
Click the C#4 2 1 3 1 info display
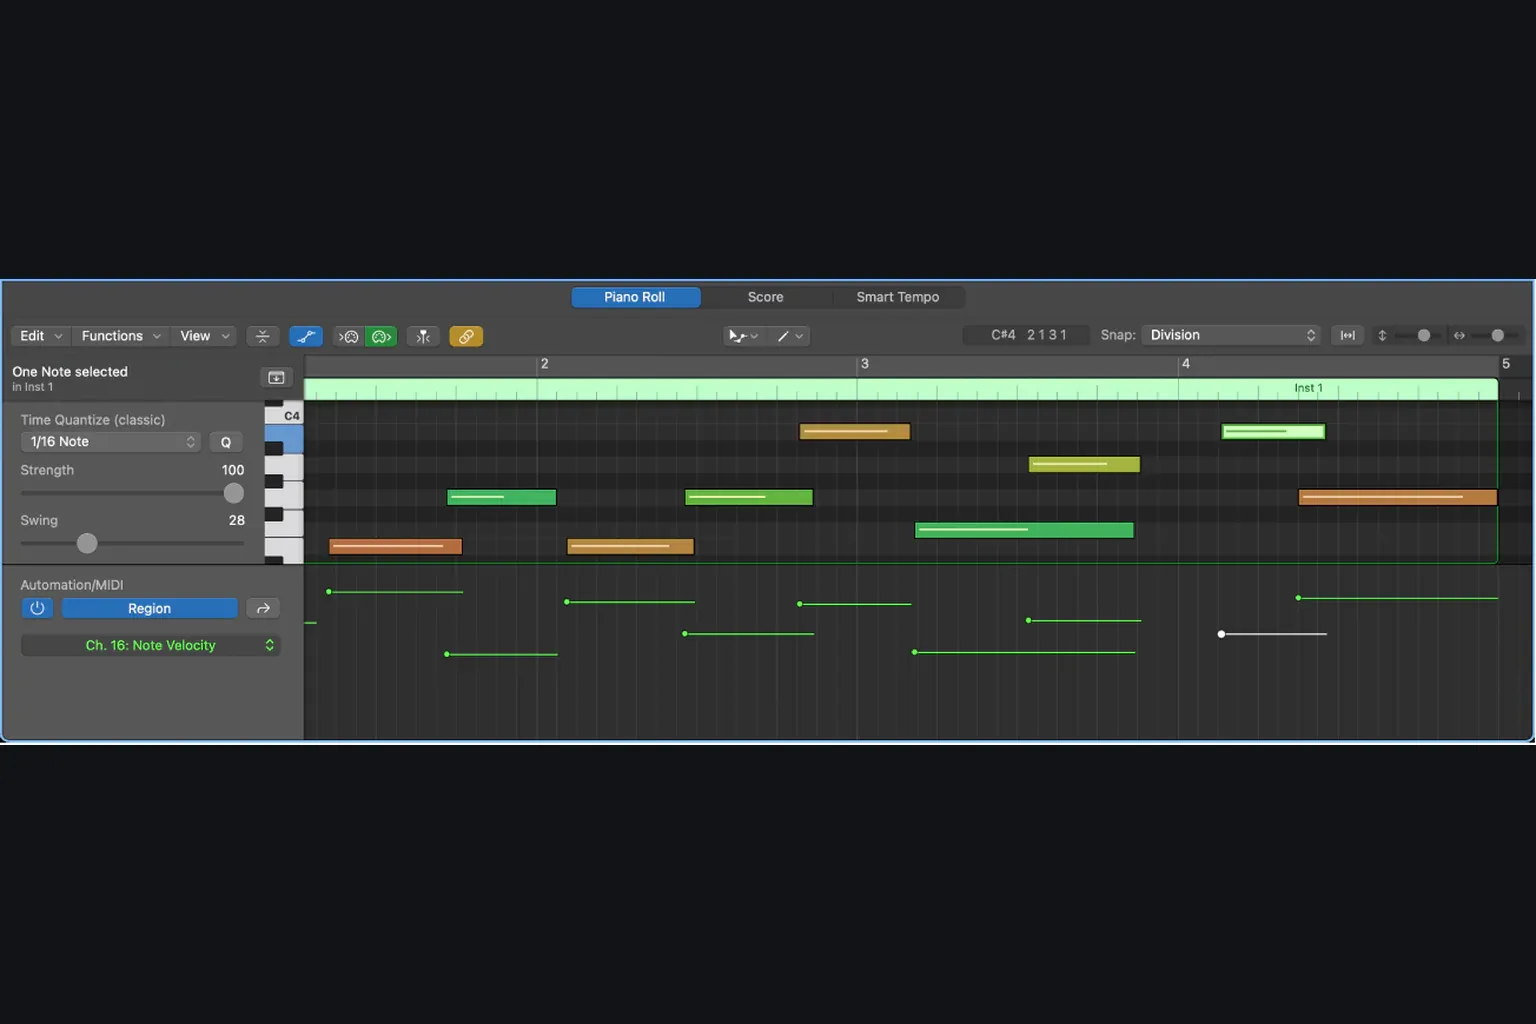point(1027,335)
